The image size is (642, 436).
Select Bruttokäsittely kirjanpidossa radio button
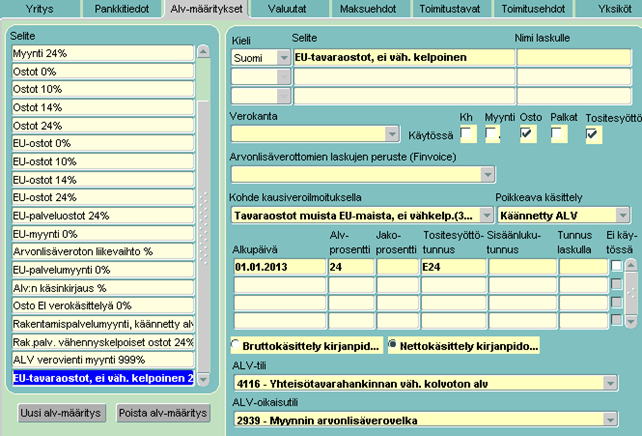point(236,345)
